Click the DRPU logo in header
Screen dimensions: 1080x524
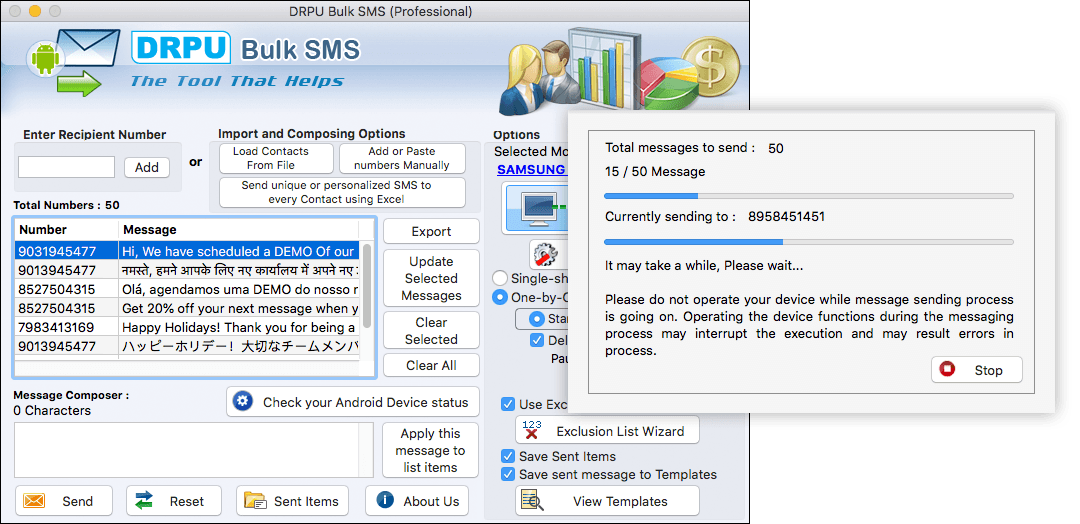click(180, 49)
